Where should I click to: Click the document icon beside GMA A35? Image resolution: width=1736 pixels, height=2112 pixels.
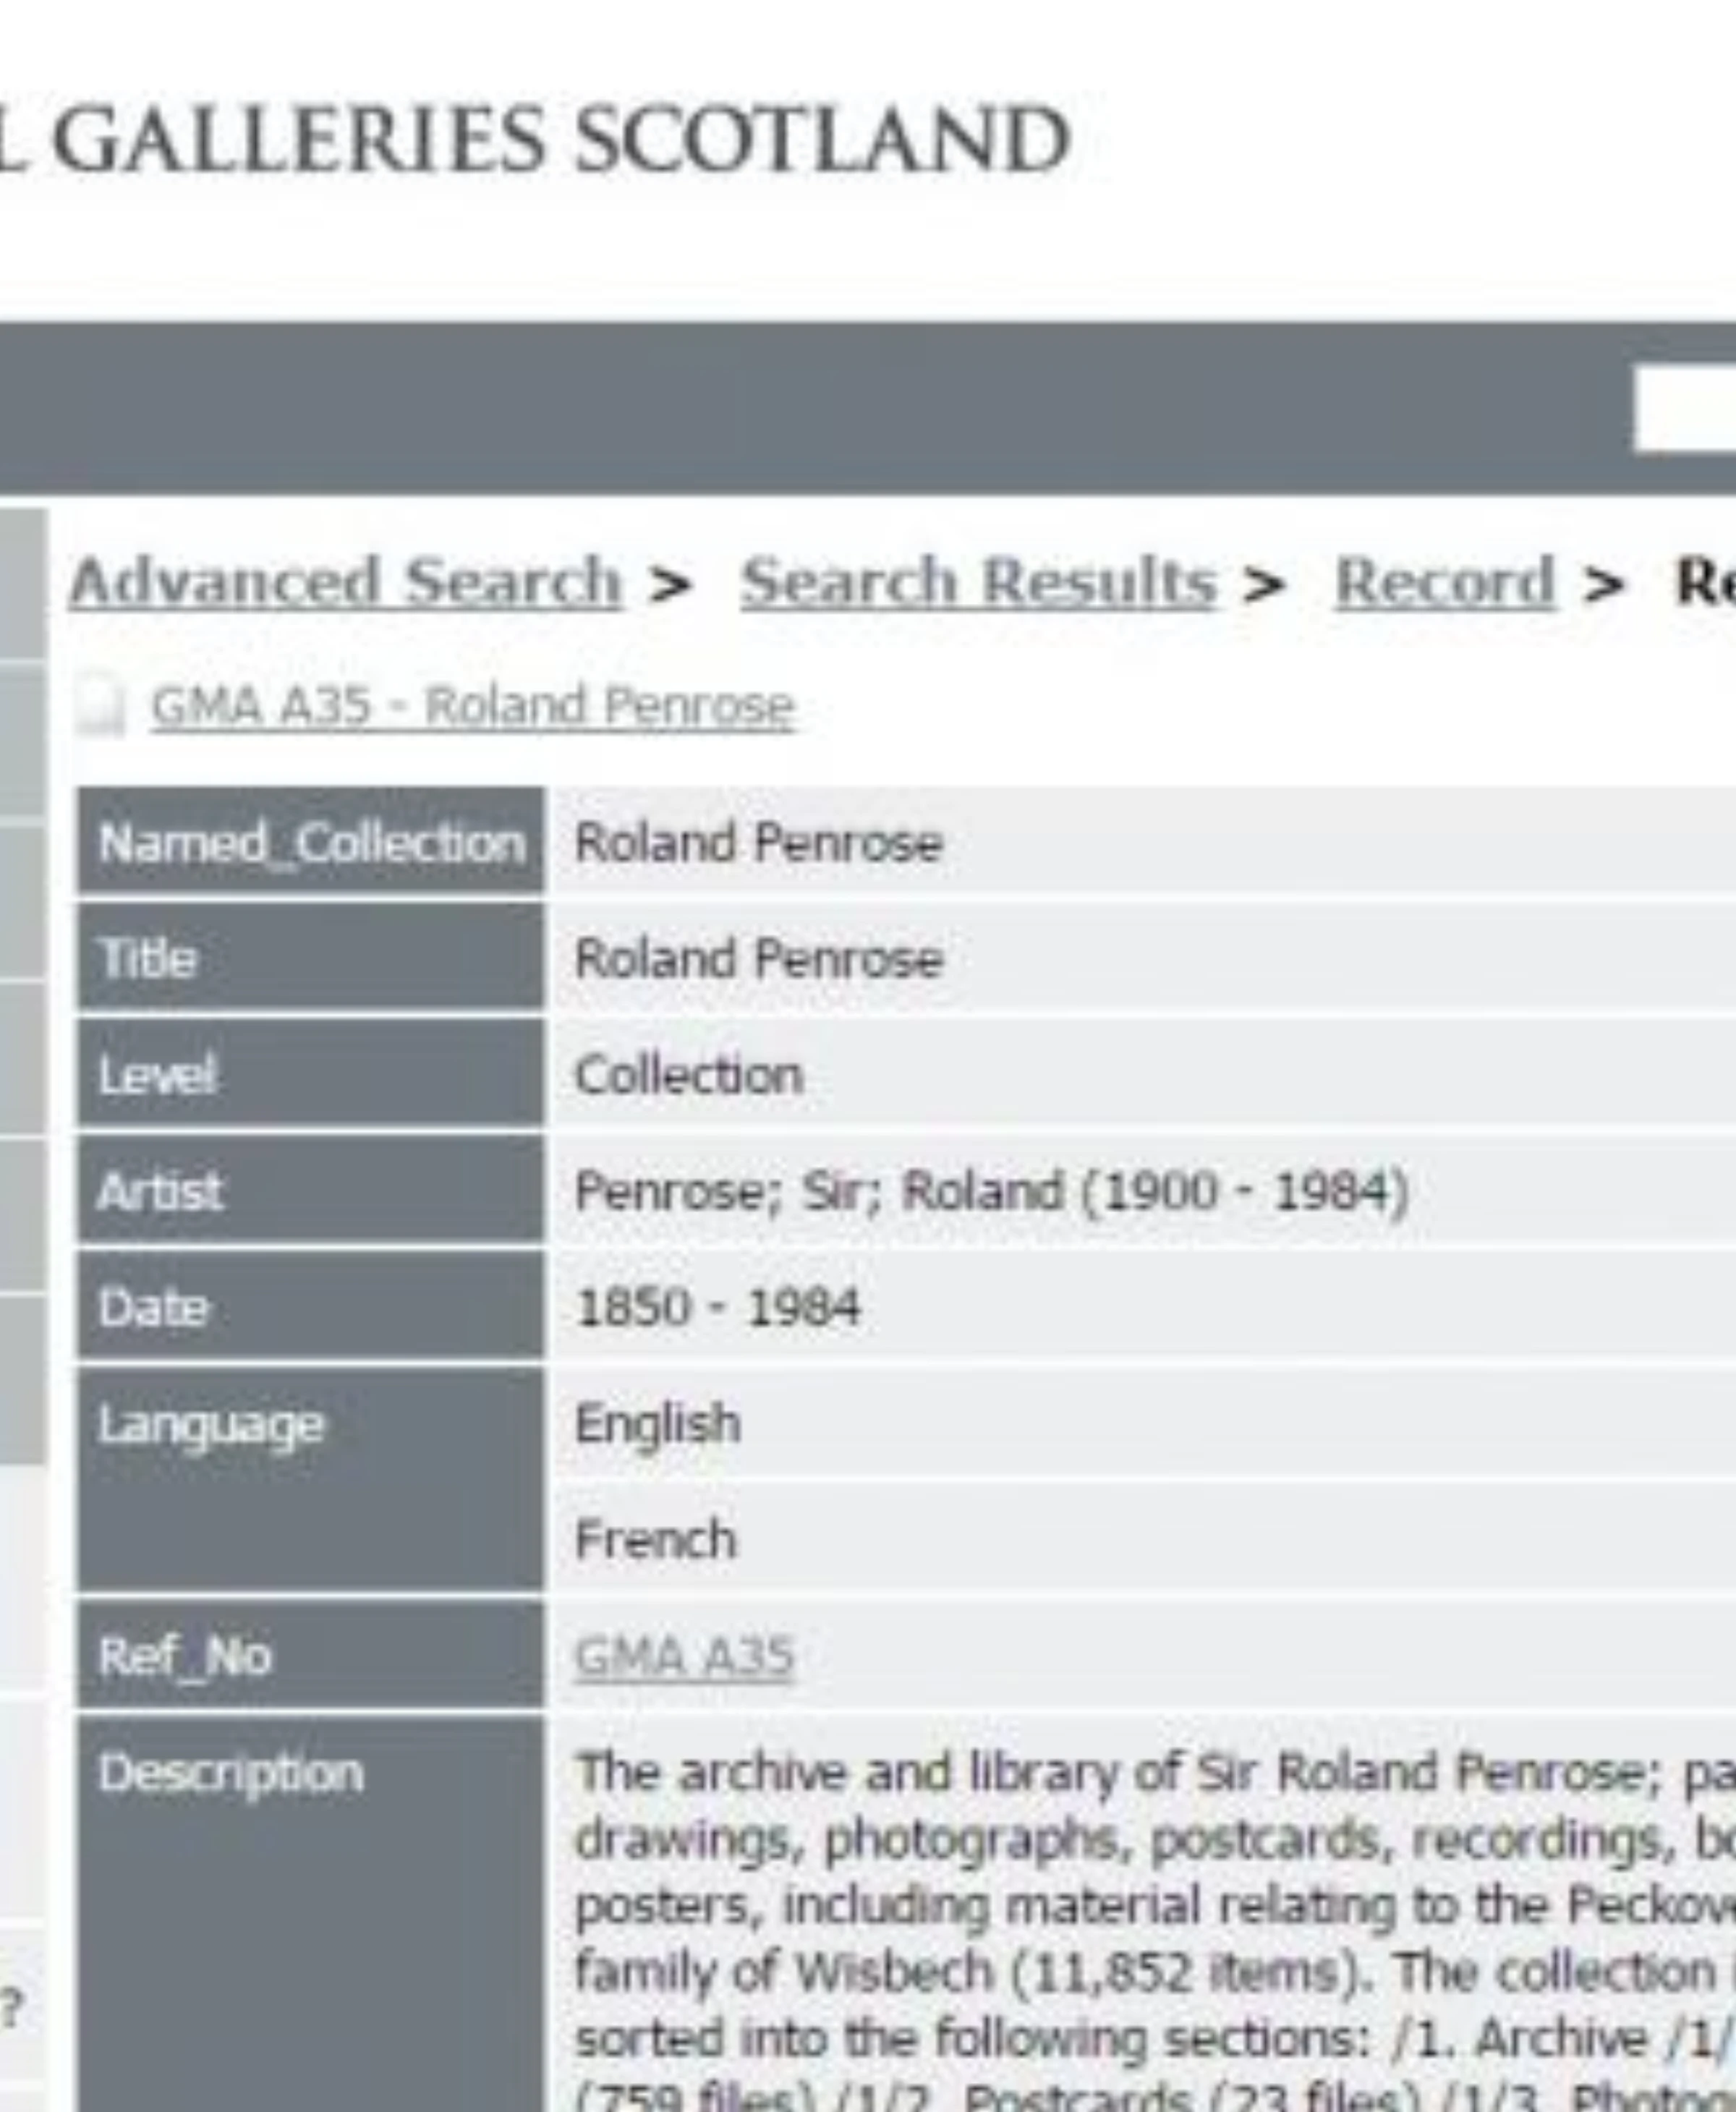click(100, 708)
